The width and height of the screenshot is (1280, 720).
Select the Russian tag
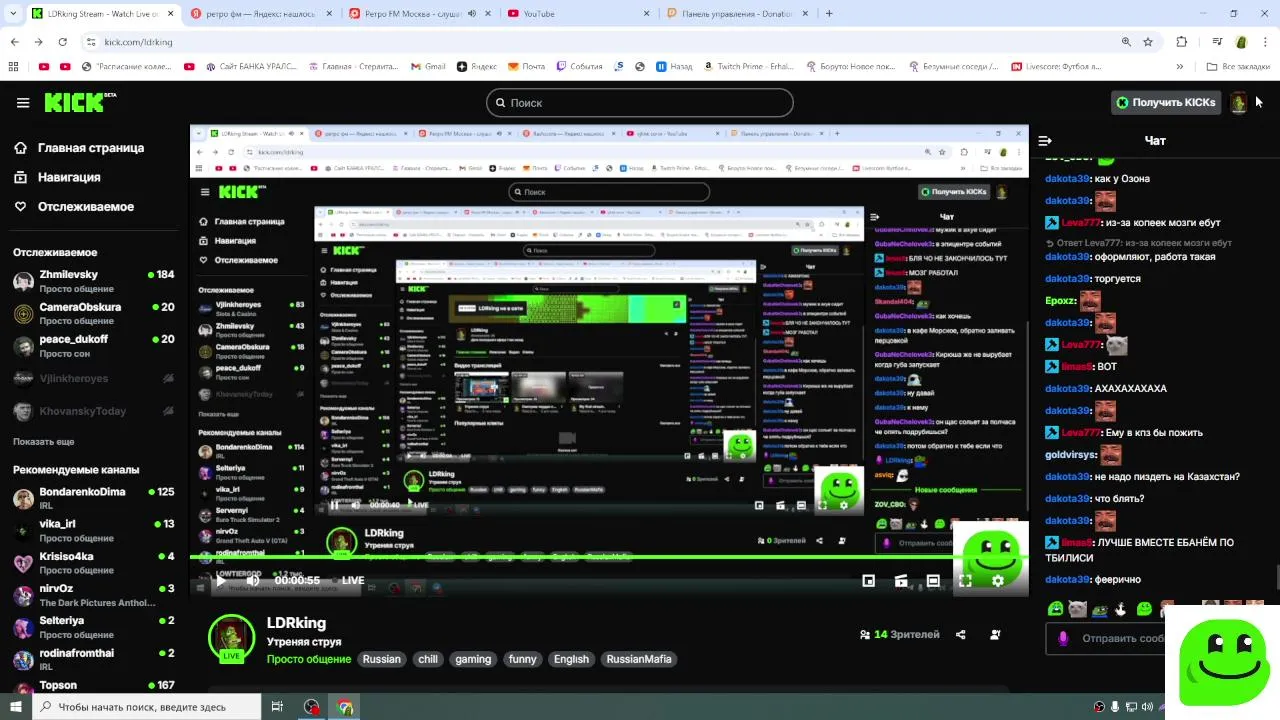[381, 659]
